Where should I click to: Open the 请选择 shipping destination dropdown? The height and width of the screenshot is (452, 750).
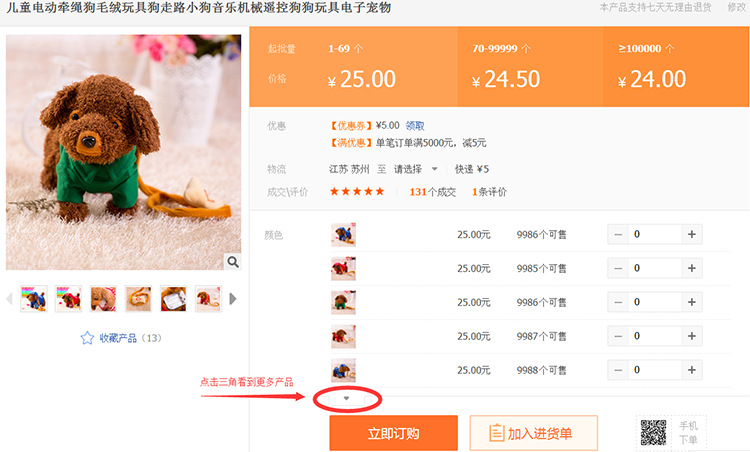tap(416, 169)
